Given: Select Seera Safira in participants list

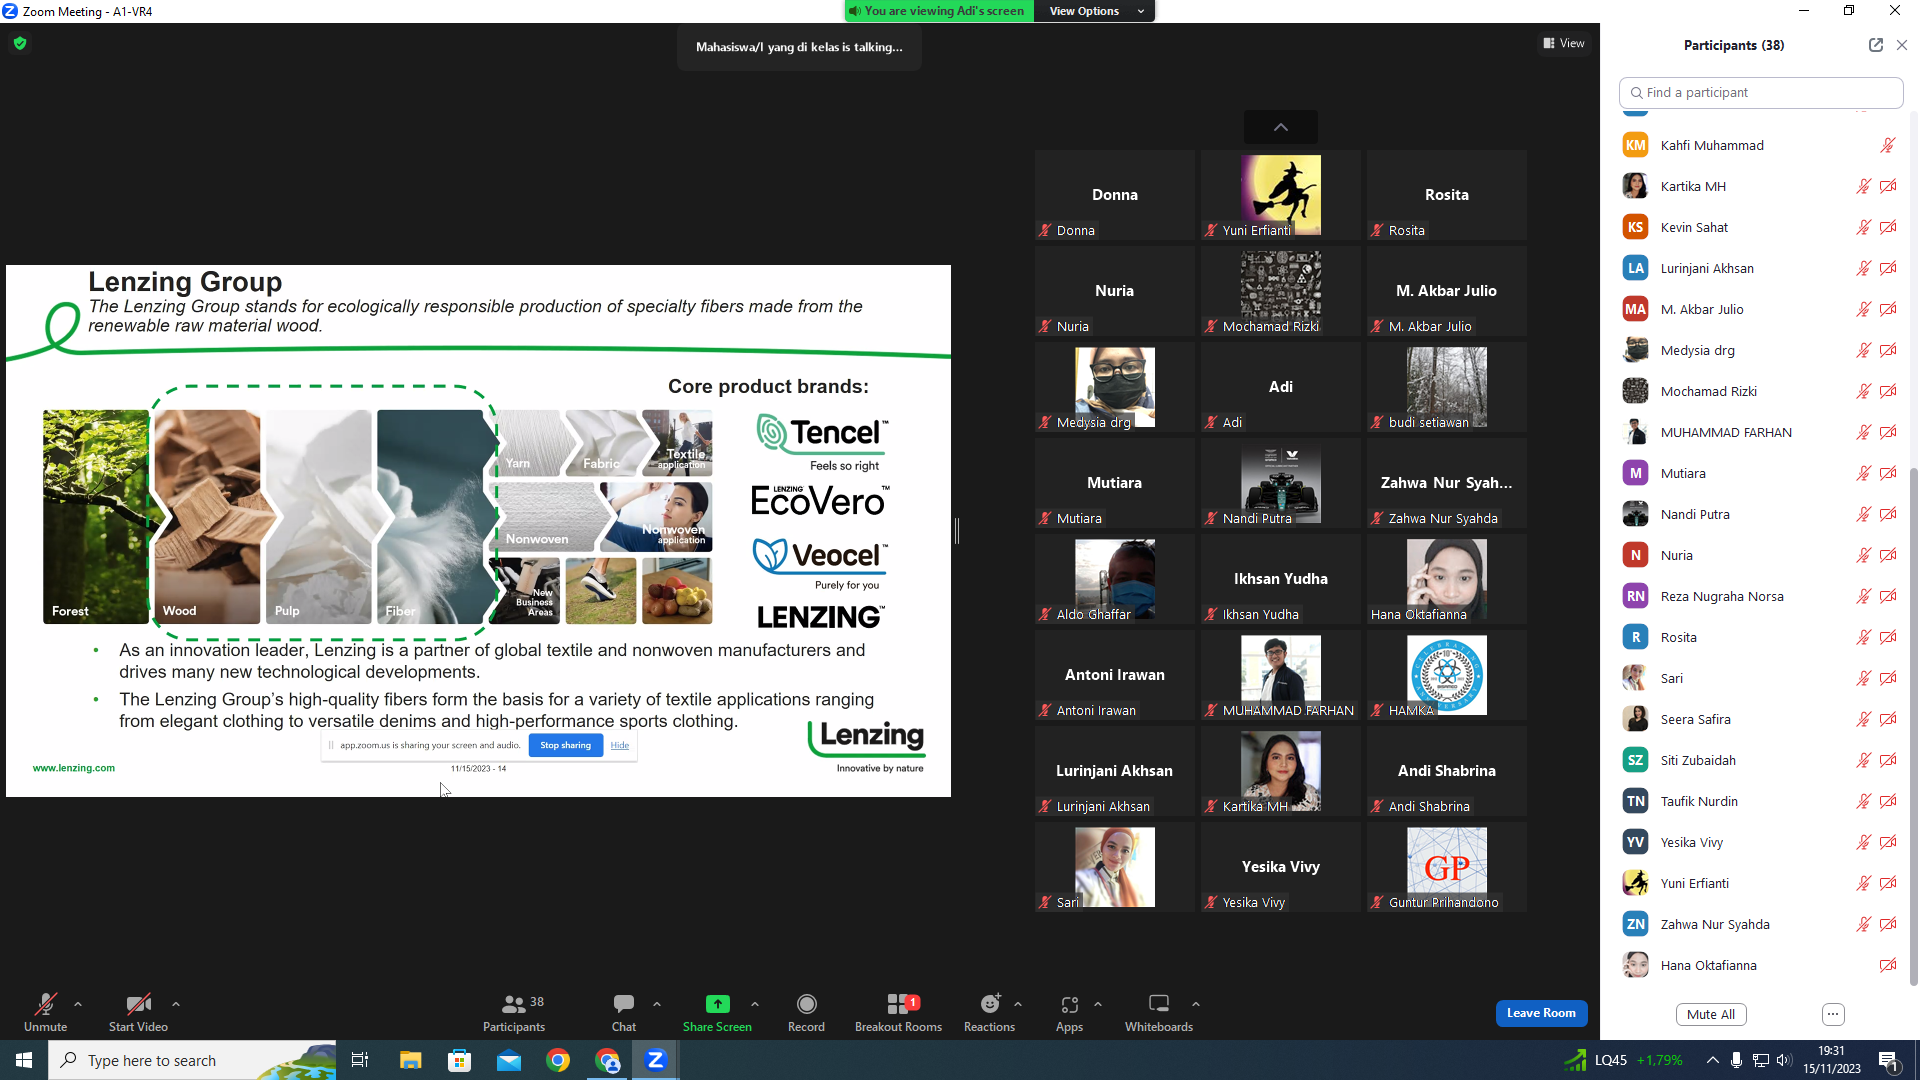Looking at the screenshot, I should click(1759, 719).
